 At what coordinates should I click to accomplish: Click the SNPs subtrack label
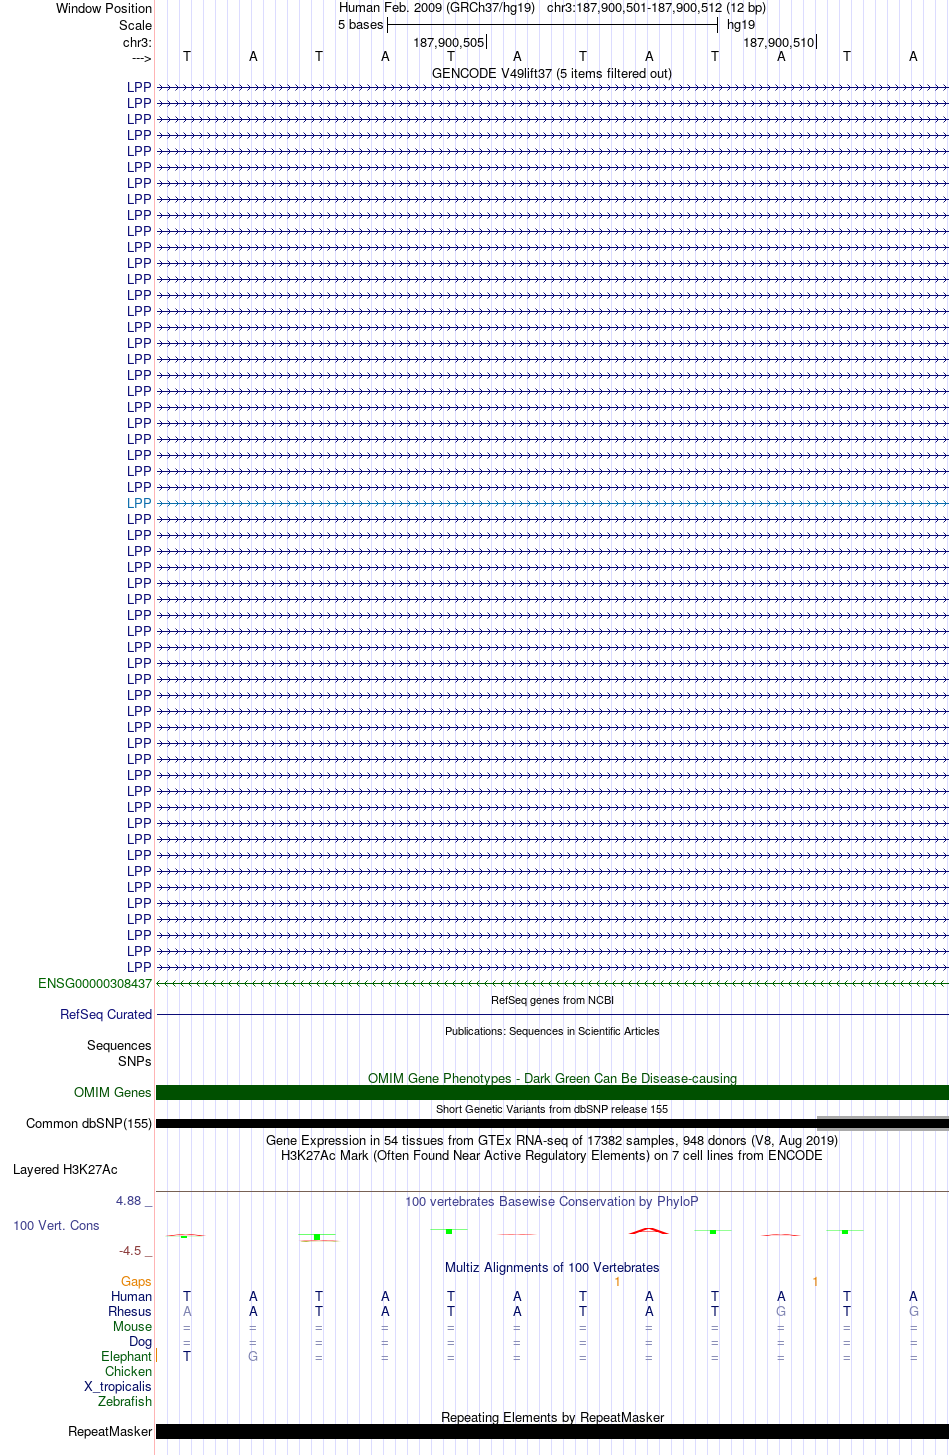pyautogui.click(x=135, y=1061)
